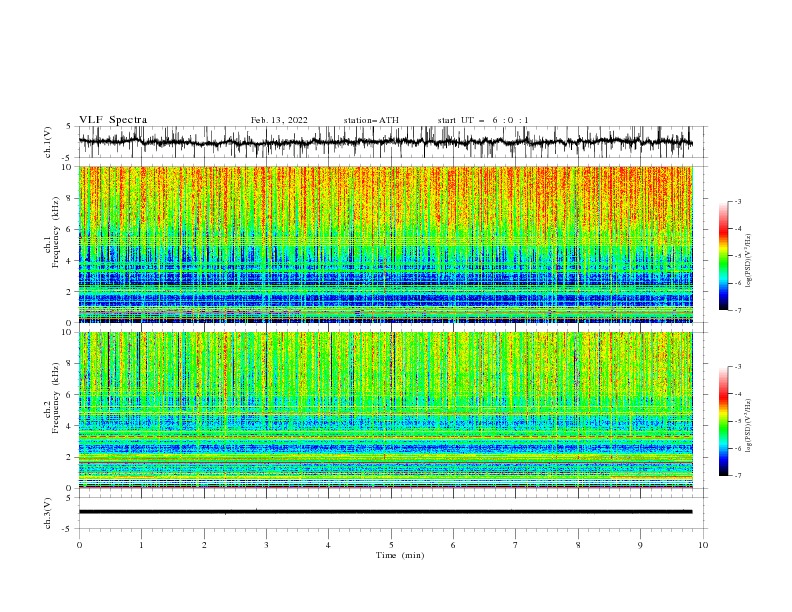Click the "0" tick on the Time axis

[79, 545]
